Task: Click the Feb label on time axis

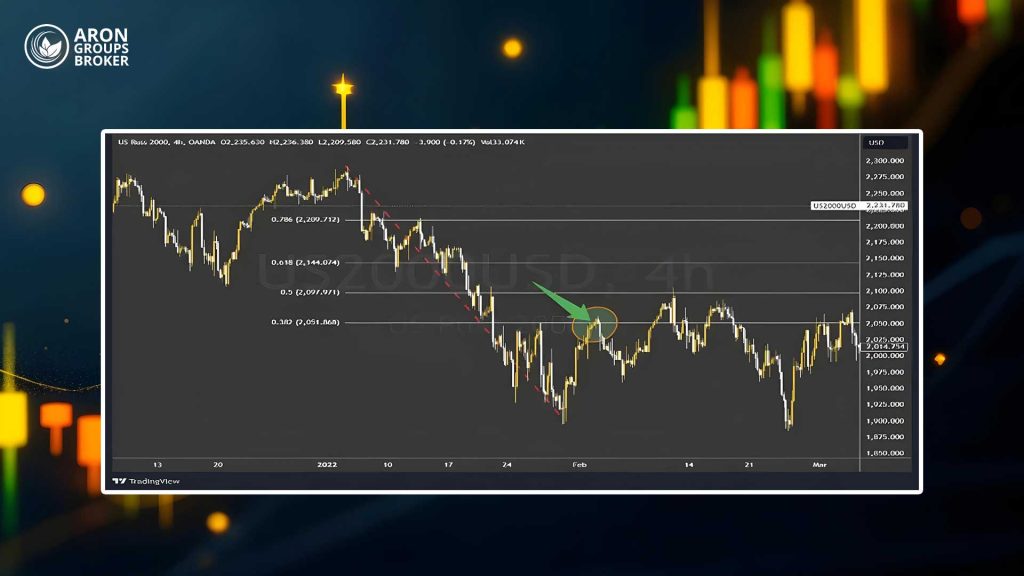Action: (579, 465)
